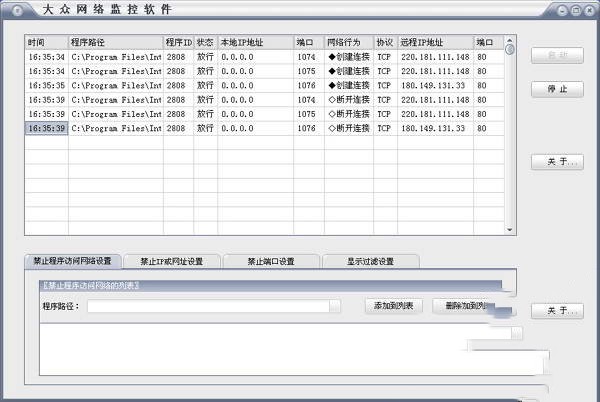Select the 创建连接 row with local port 1075
Image resolution: width=600 pixels, height=402 pixels.
click(x=260, y=72)
